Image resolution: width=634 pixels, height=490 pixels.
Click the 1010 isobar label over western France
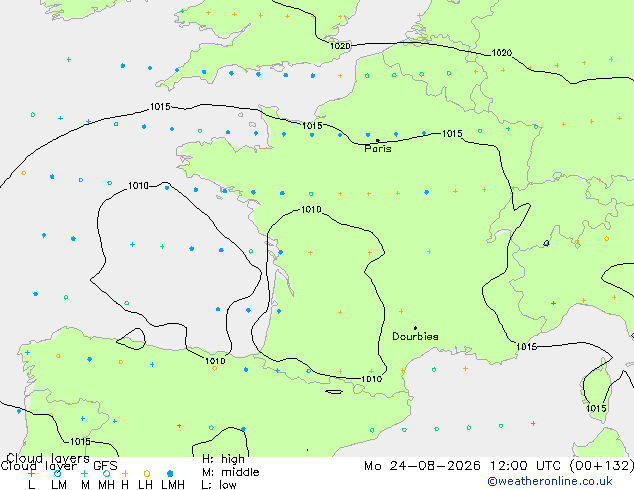point(311,209)
